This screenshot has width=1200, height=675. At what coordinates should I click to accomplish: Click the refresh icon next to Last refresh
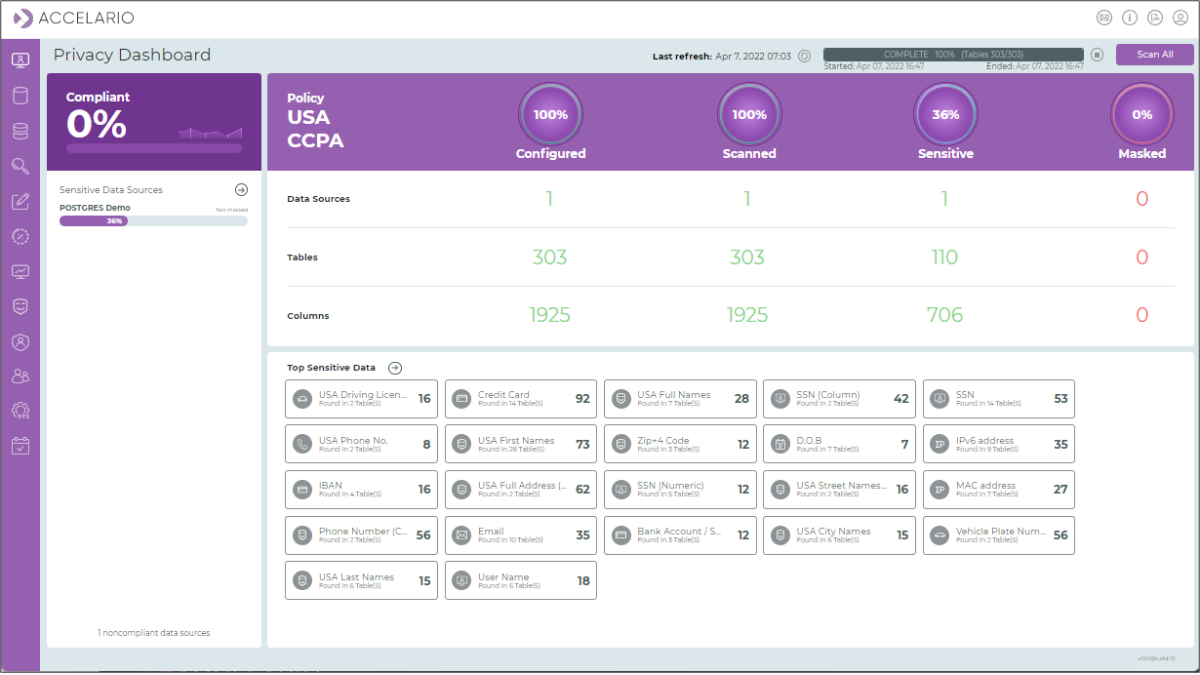pos(804,56)
